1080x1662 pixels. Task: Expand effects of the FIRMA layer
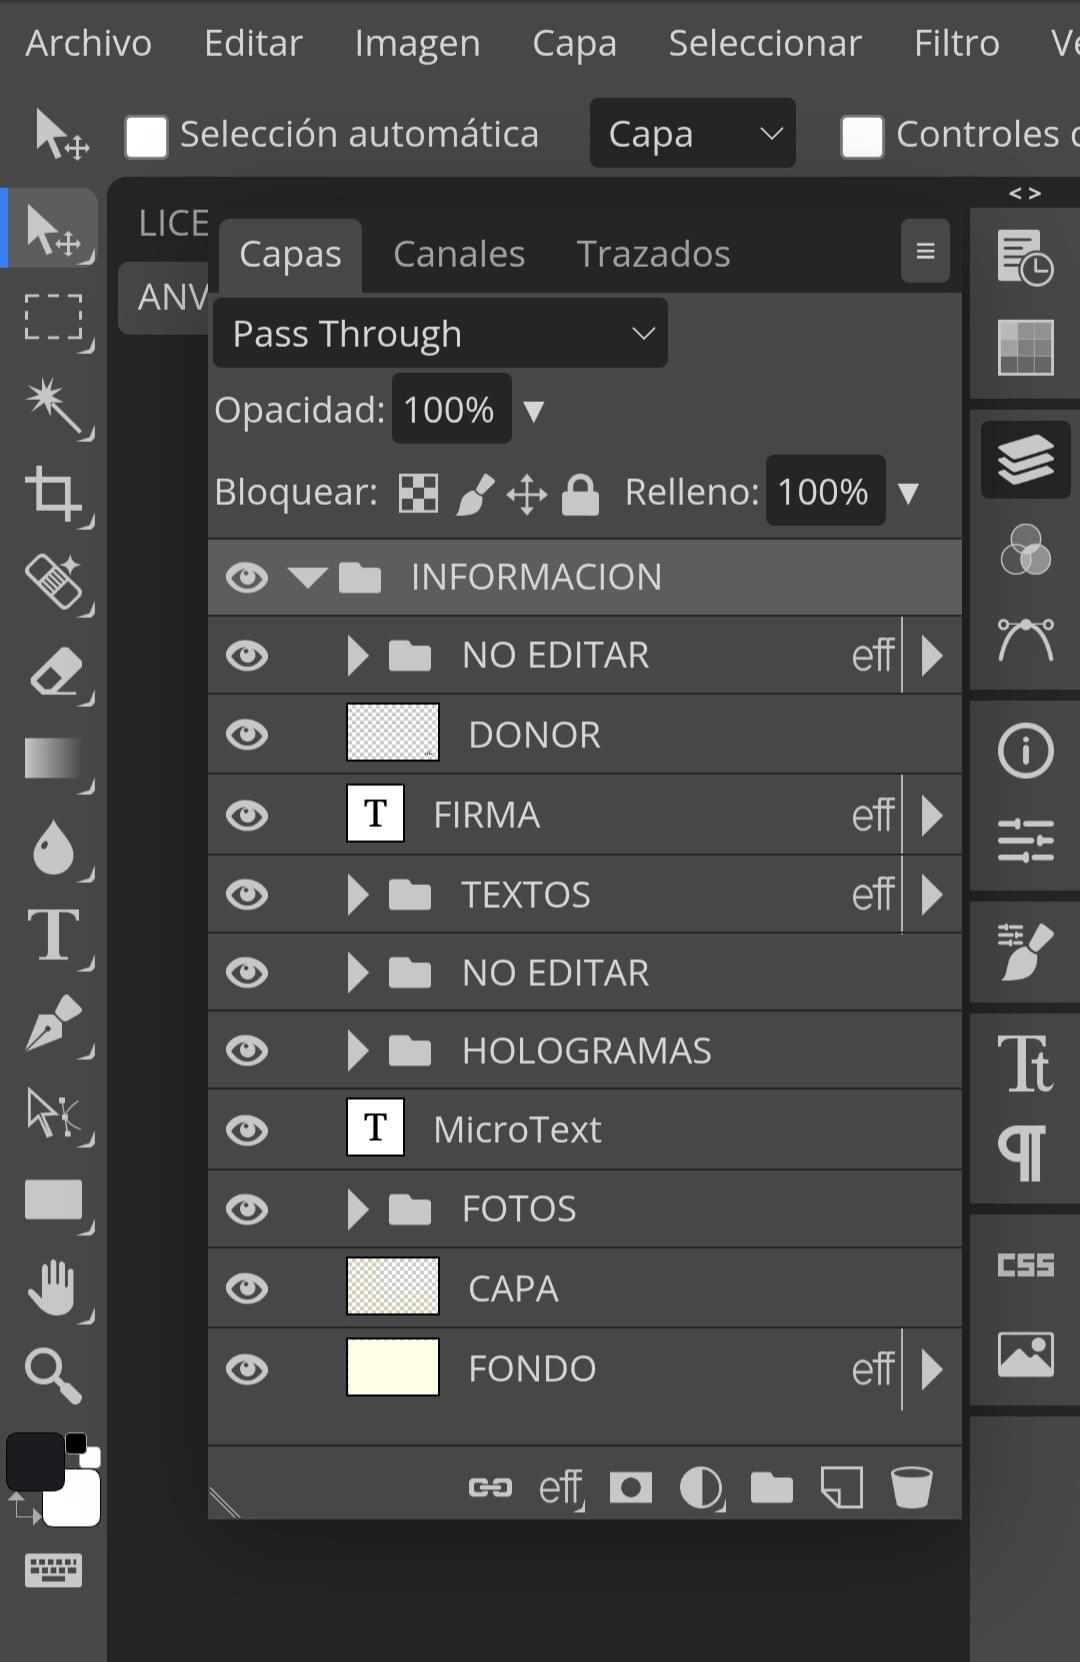pos(932,815)
